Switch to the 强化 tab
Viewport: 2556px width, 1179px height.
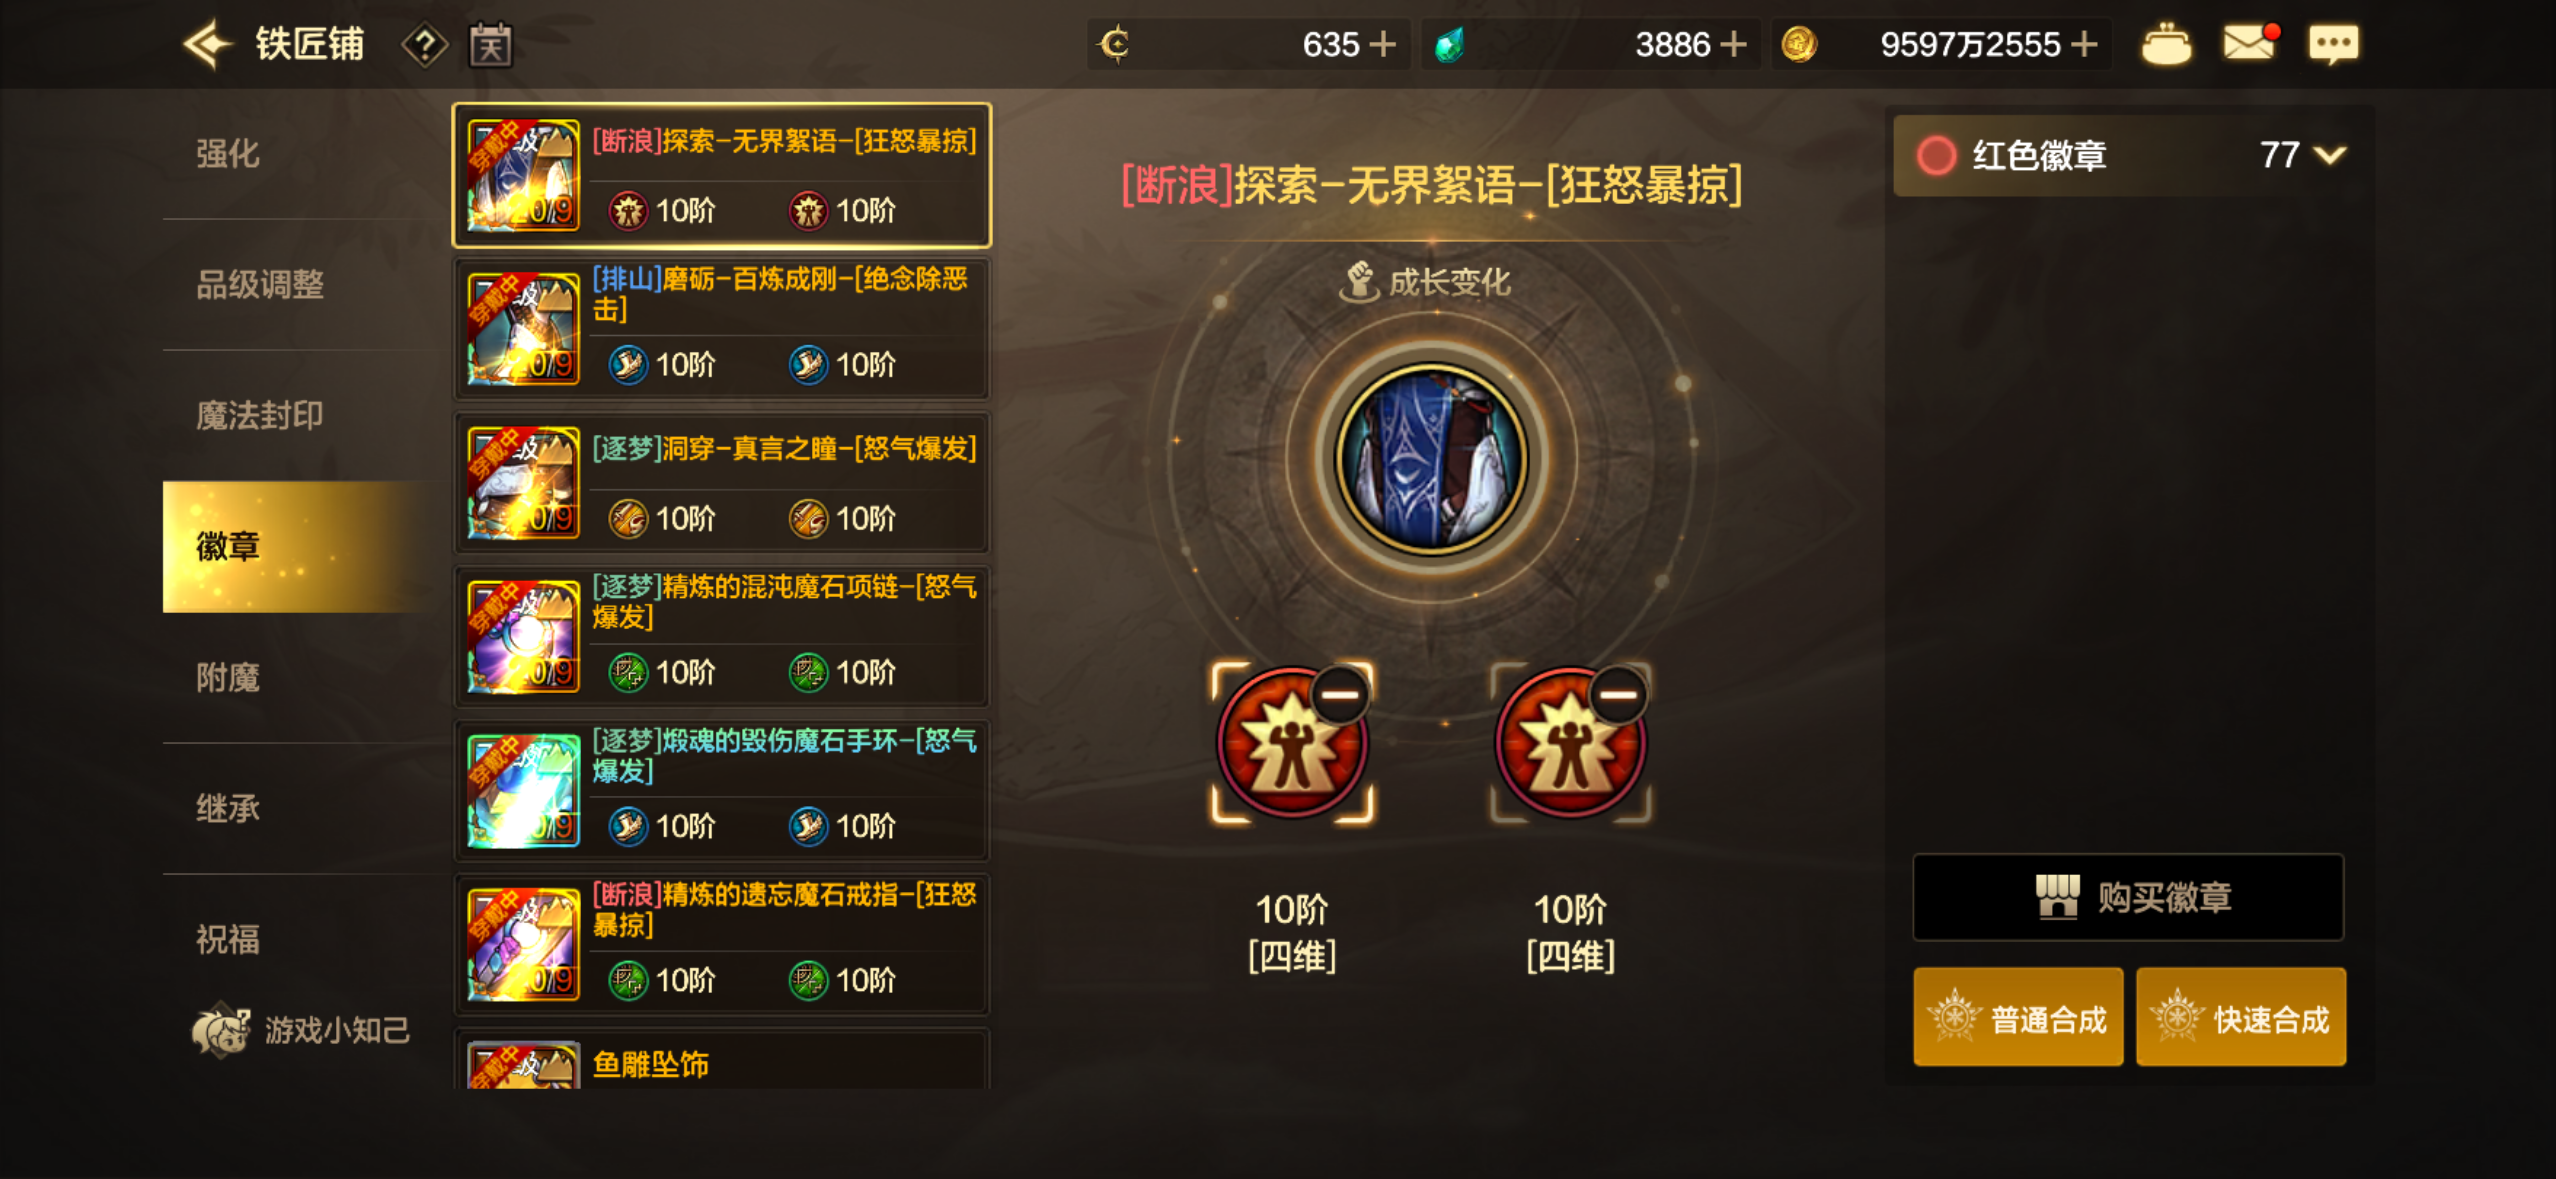[228, 154]
